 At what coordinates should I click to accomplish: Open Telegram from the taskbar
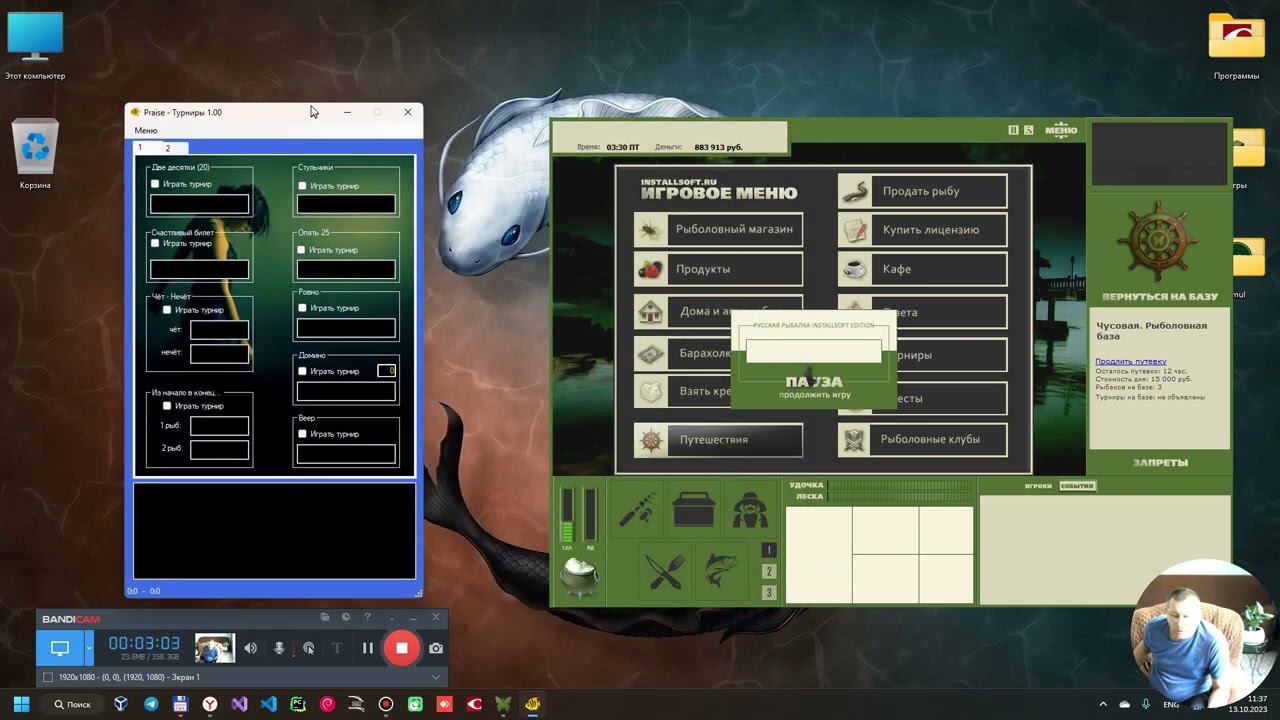[151, 704]
